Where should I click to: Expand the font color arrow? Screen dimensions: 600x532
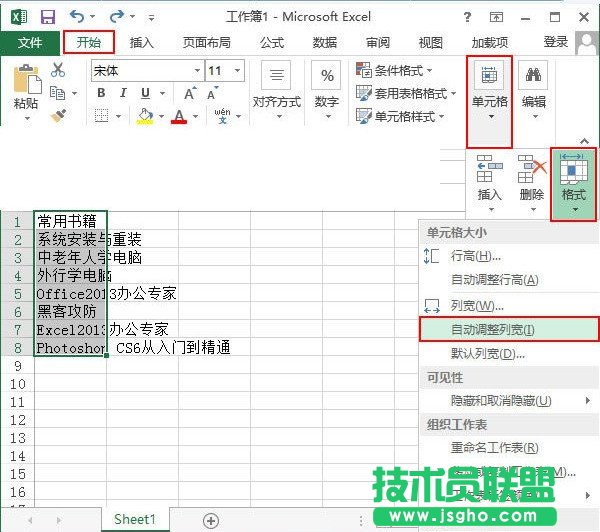click(196, 116)
